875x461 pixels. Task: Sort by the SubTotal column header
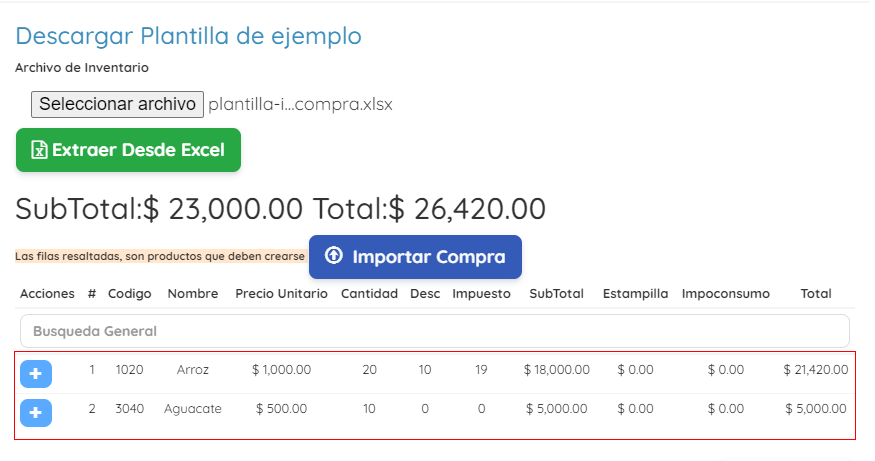(556, 294)
